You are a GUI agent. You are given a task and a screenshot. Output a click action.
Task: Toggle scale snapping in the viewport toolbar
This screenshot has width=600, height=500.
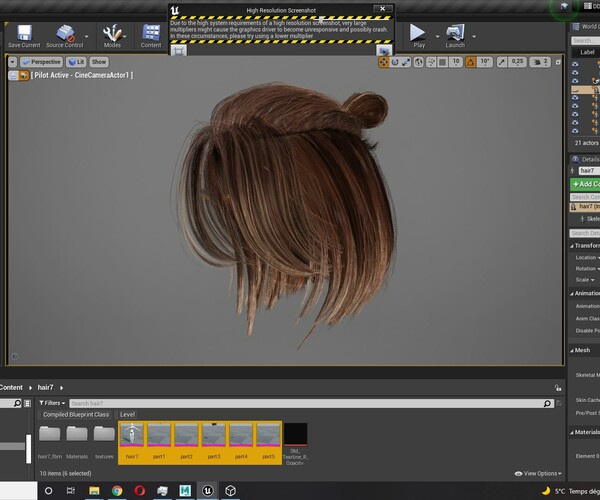(x=502, y=62)
